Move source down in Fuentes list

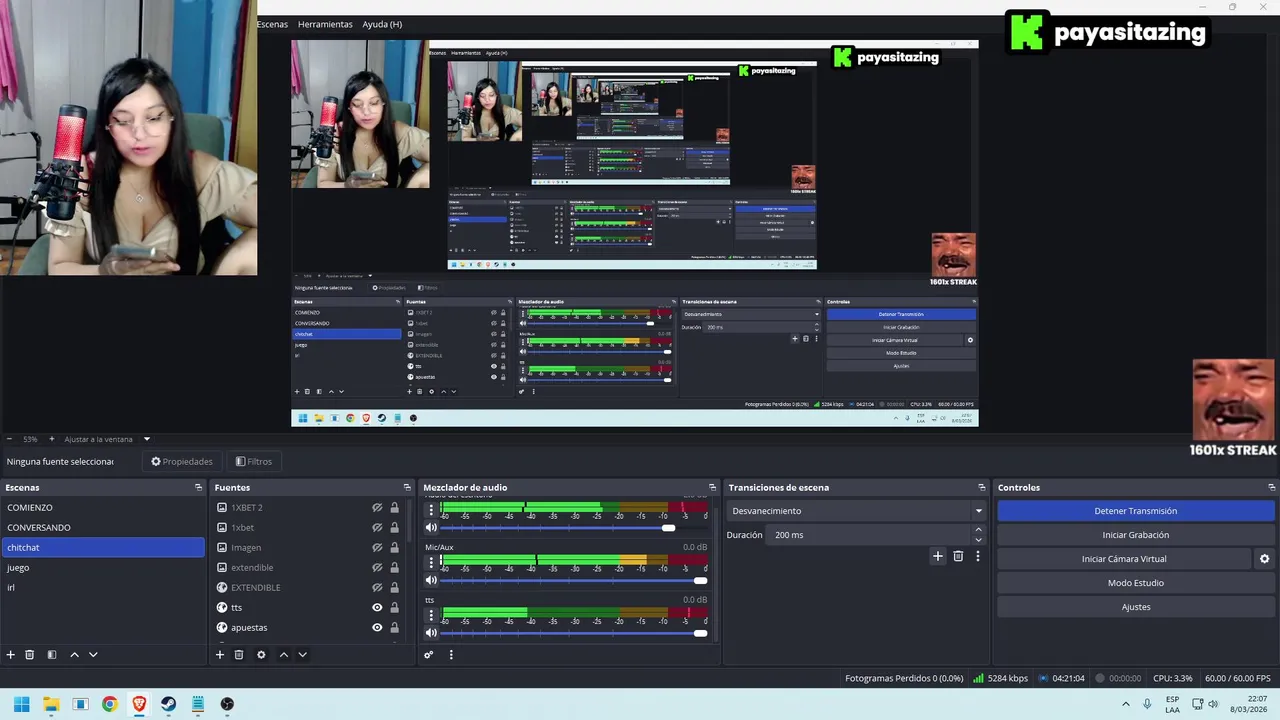pyautogui.click(x=302, y=655)
